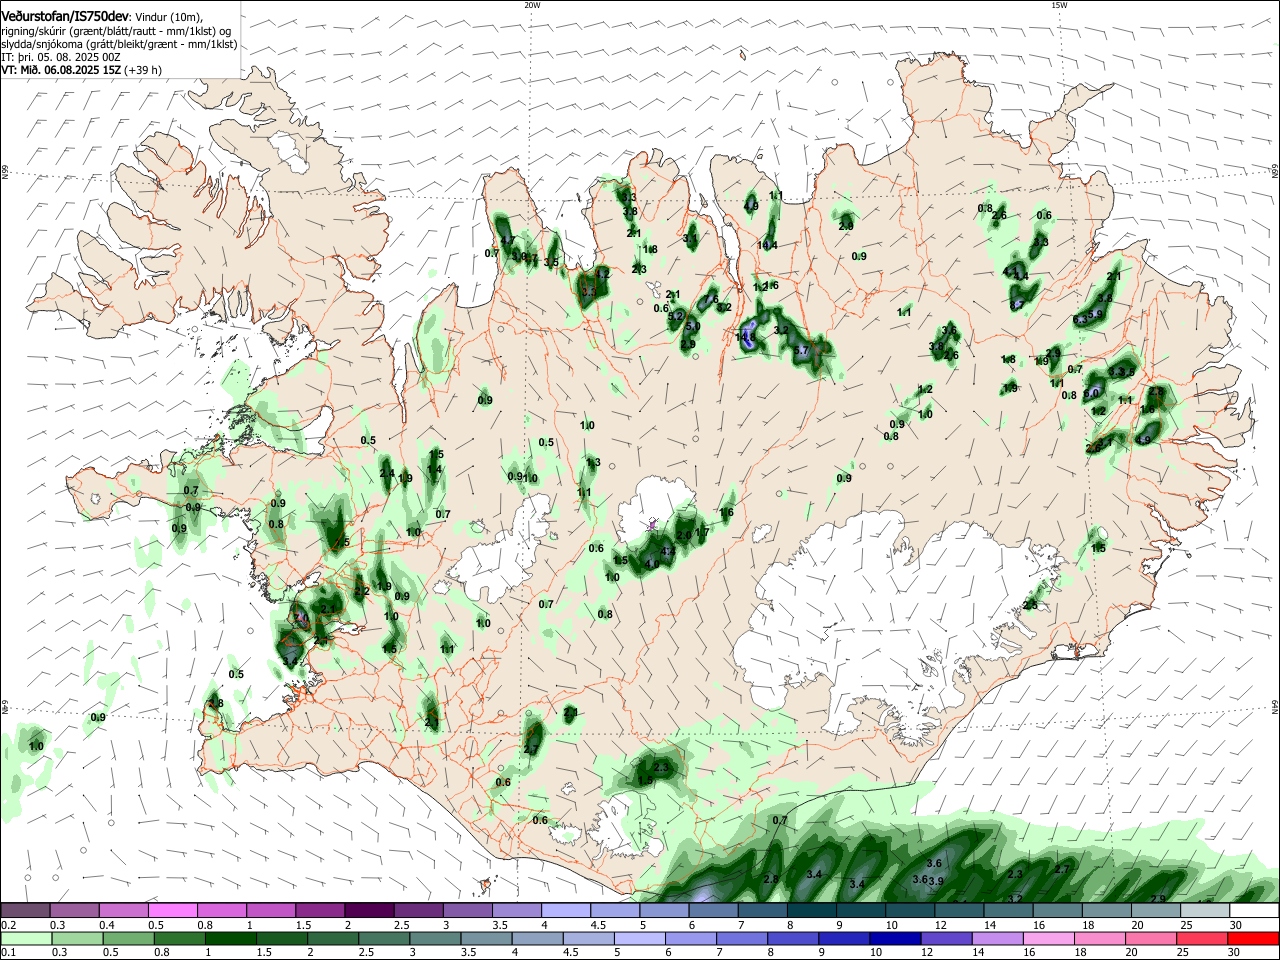Click the '(+39 h)' forecast offset text
Image resolution: width=1280 pixels, height=960 pixels.
tap(144, 70)
